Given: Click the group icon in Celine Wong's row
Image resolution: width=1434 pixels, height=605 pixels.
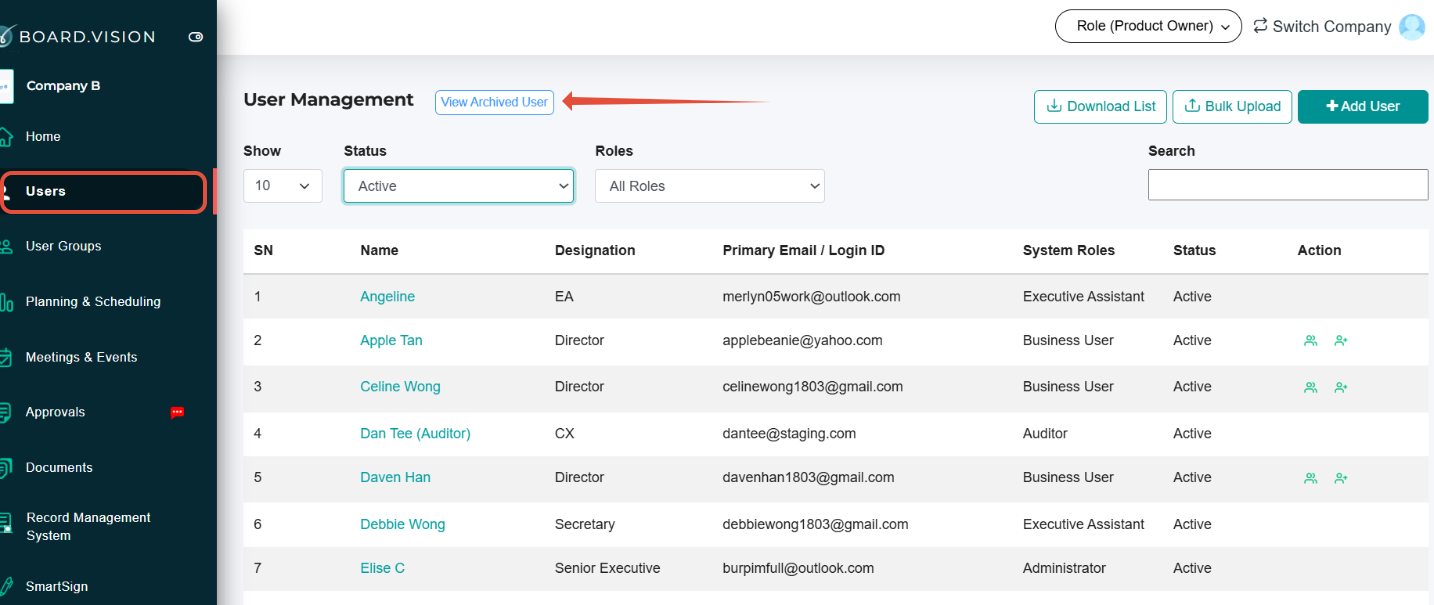Looking at the screenshot, I should point(1310,387).
